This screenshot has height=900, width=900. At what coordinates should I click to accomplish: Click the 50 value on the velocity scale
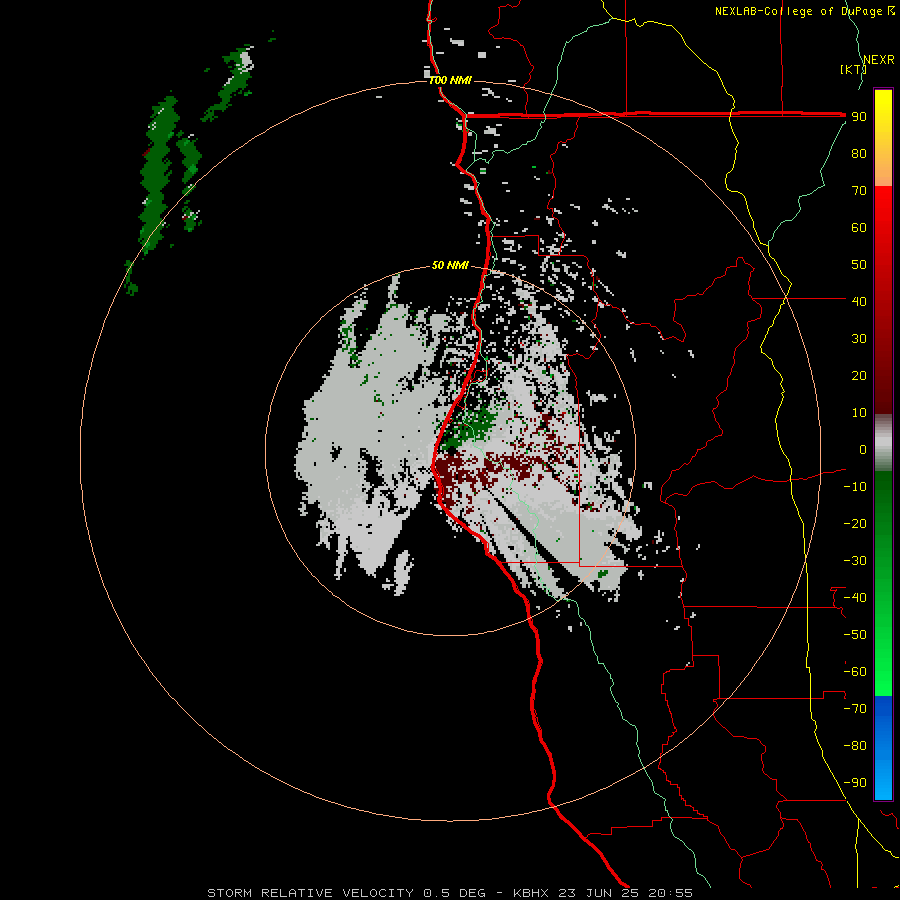click(x=859, y=265)
